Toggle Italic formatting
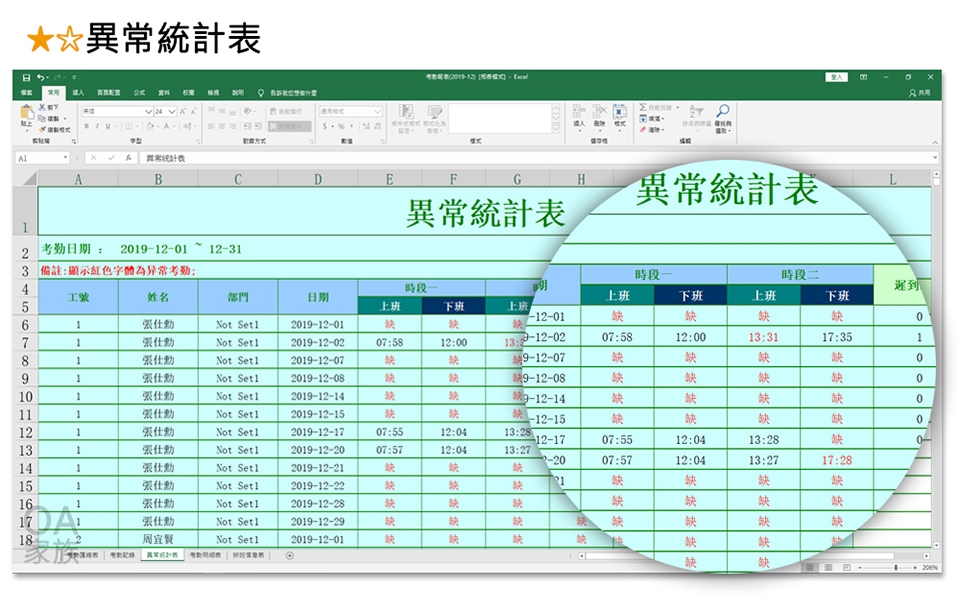 (x=95, y=126)
